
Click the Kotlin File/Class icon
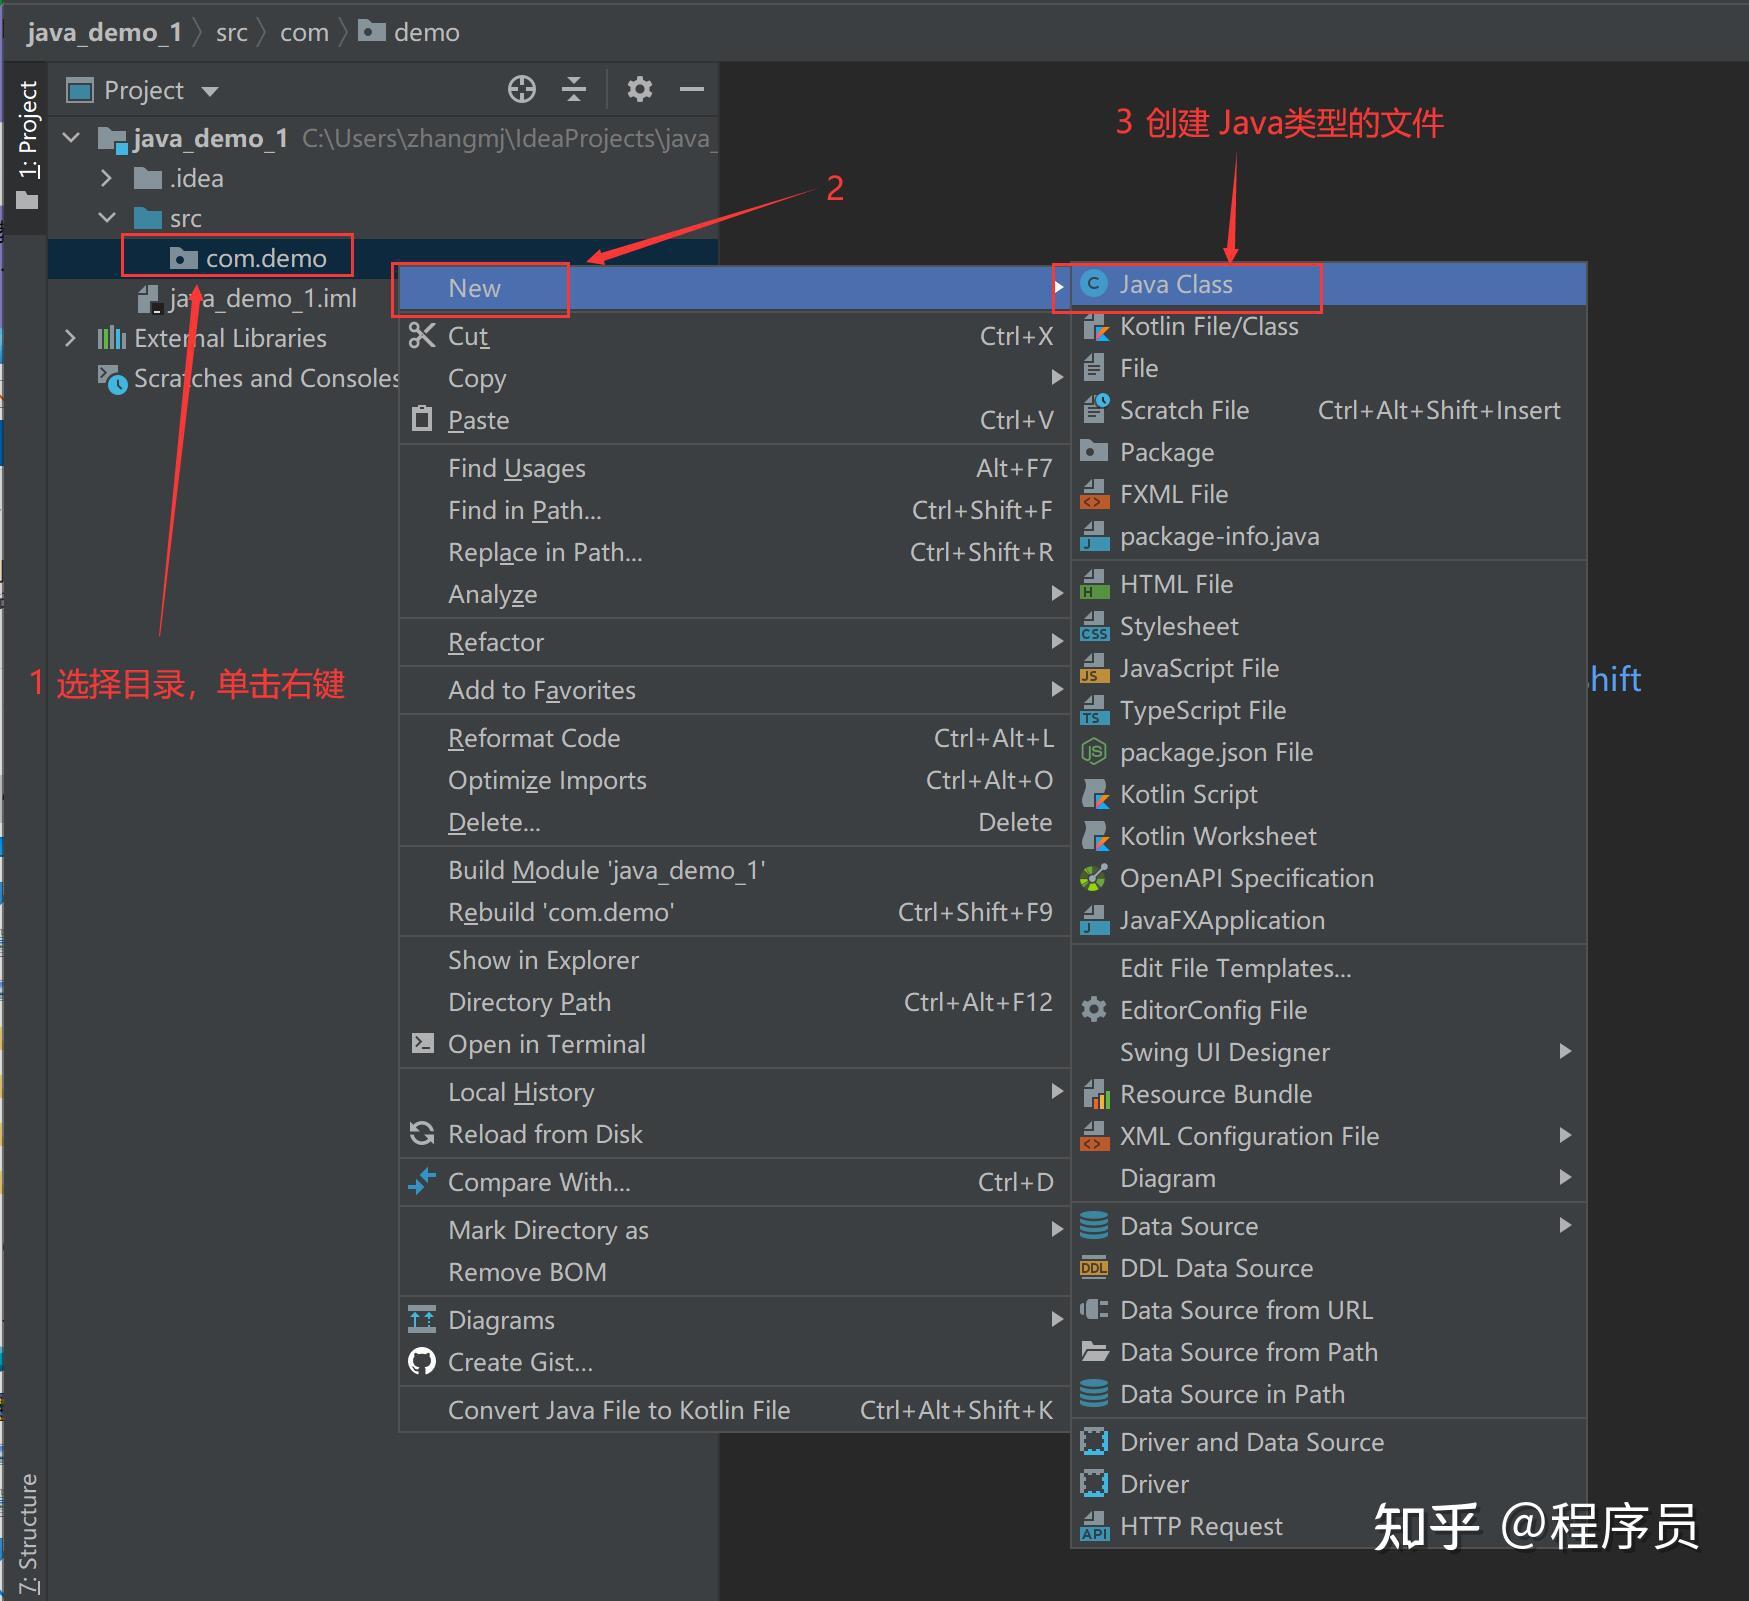coord(1095,327)
